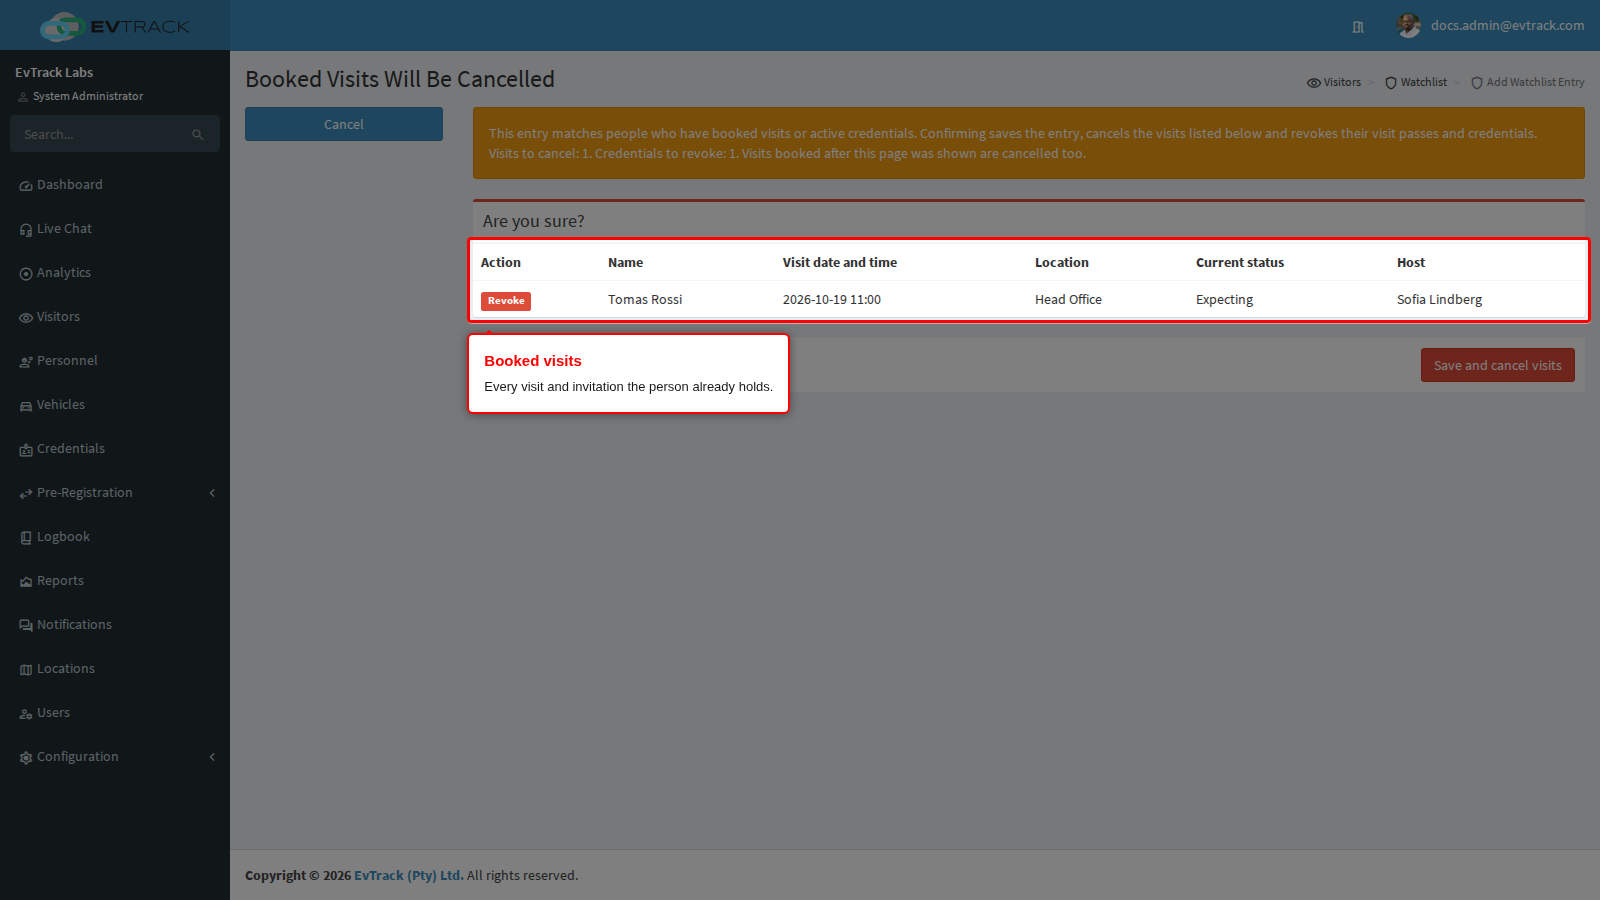Click the Visitors eye icon in sidebar
This screenshot has height=900, width=1600.
pos(26,318)
